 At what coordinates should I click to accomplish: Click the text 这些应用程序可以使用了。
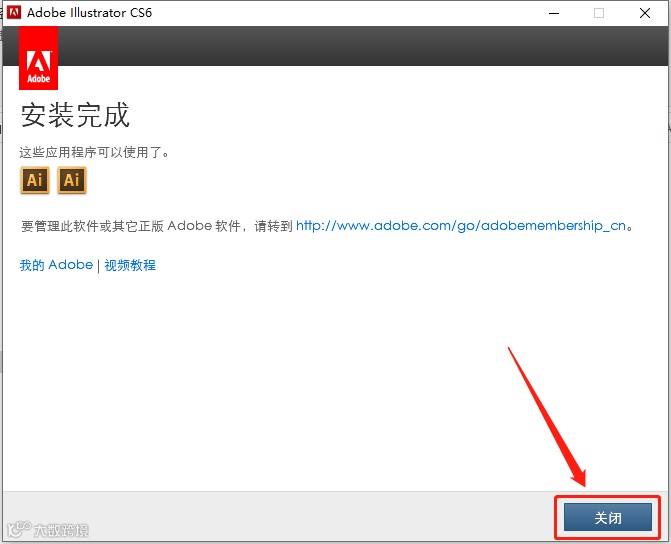(x=94, y=152)
